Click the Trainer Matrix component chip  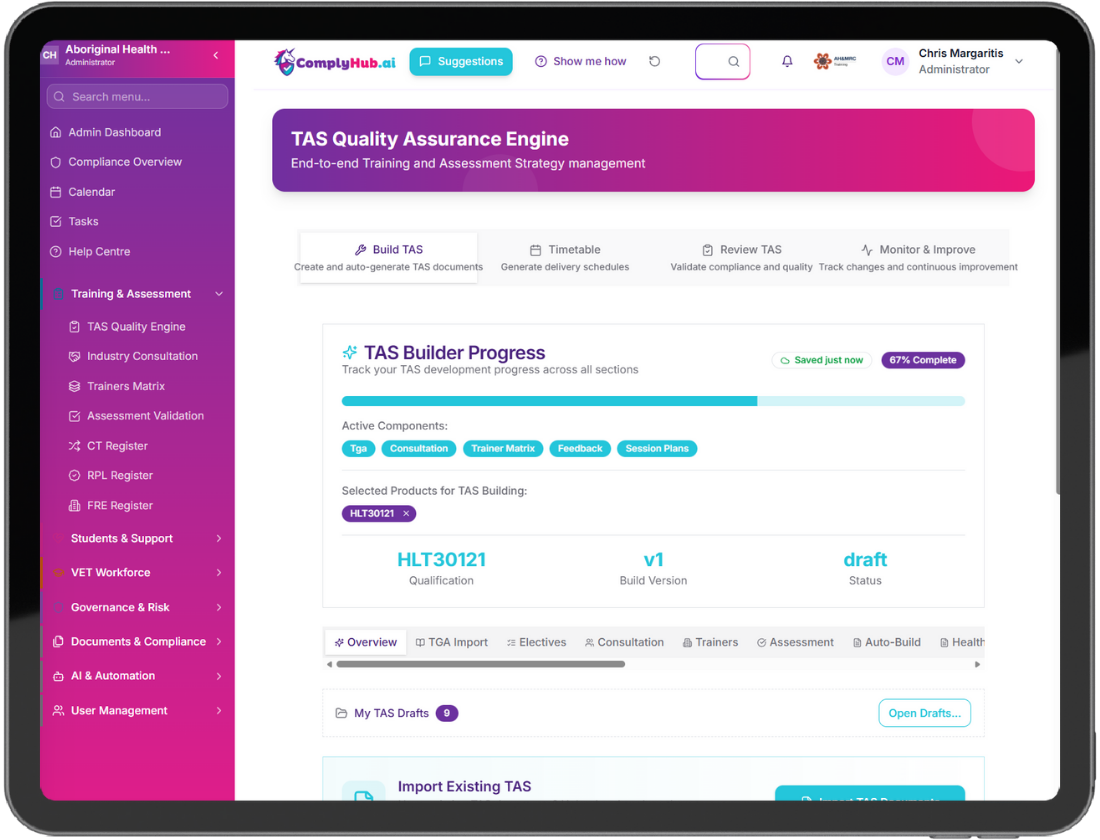tap(503, 448)
